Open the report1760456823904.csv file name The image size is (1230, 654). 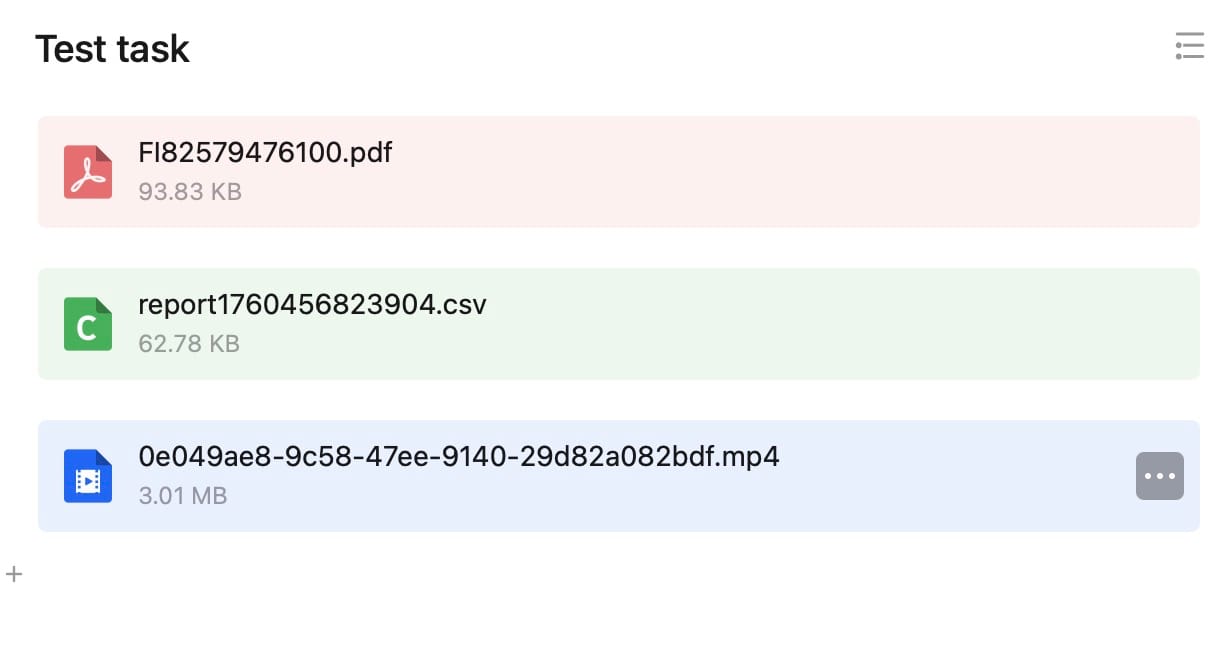(x=312, y=305)
